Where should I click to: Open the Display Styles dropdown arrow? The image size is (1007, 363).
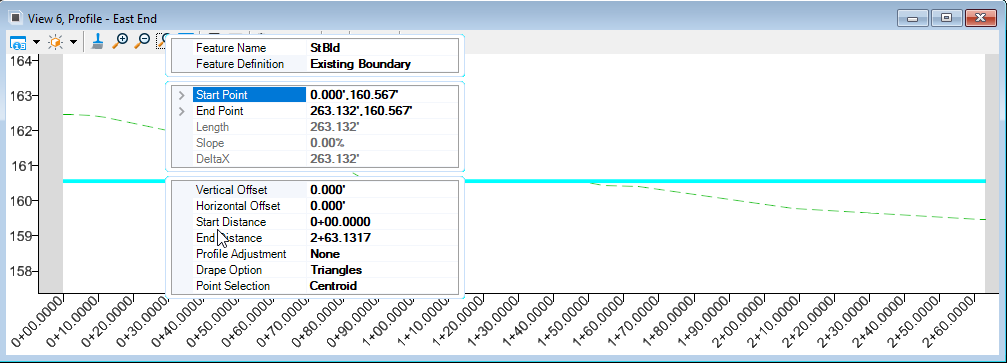(73, 43)
